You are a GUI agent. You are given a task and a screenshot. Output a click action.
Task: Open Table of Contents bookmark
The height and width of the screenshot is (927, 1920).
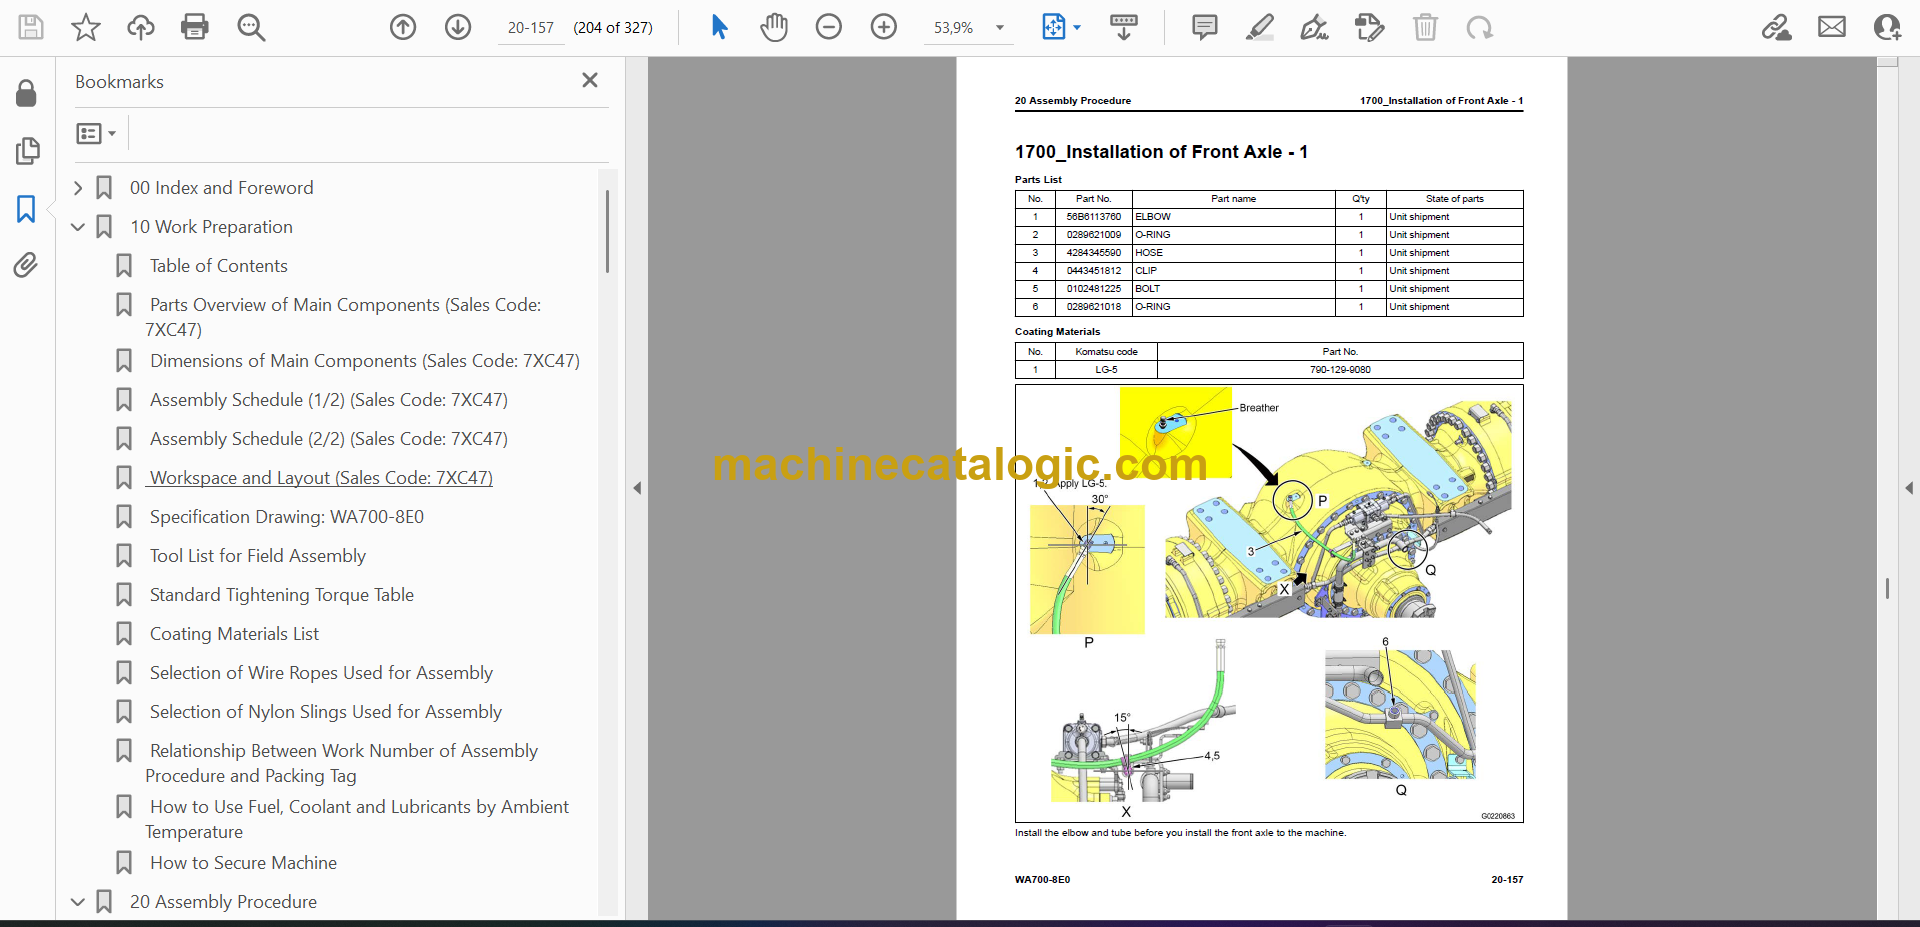point(218,266)
